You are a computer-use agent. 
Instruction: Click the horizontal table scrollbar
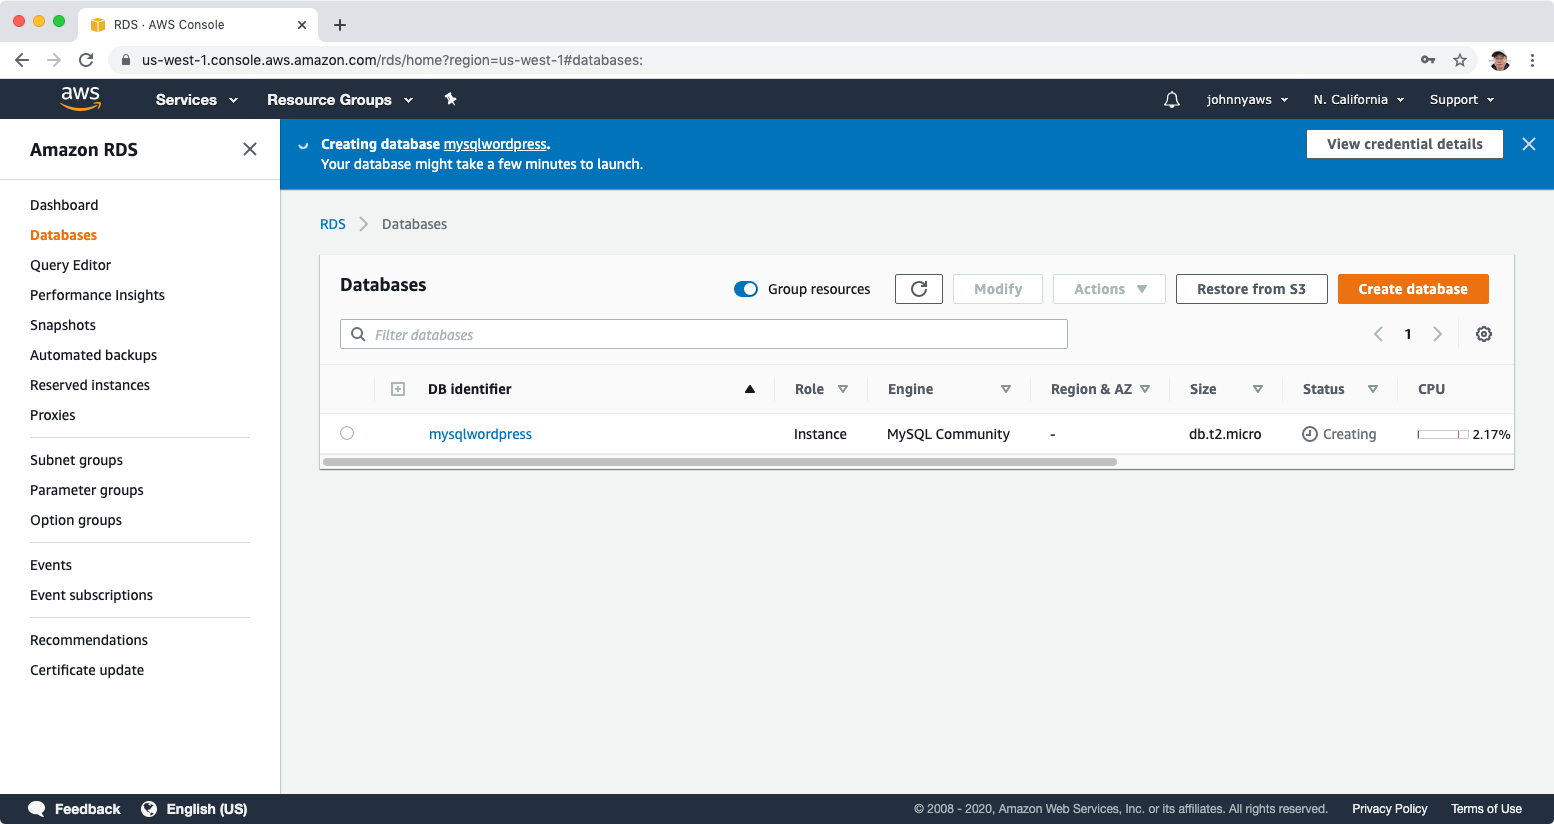(719, 462)
